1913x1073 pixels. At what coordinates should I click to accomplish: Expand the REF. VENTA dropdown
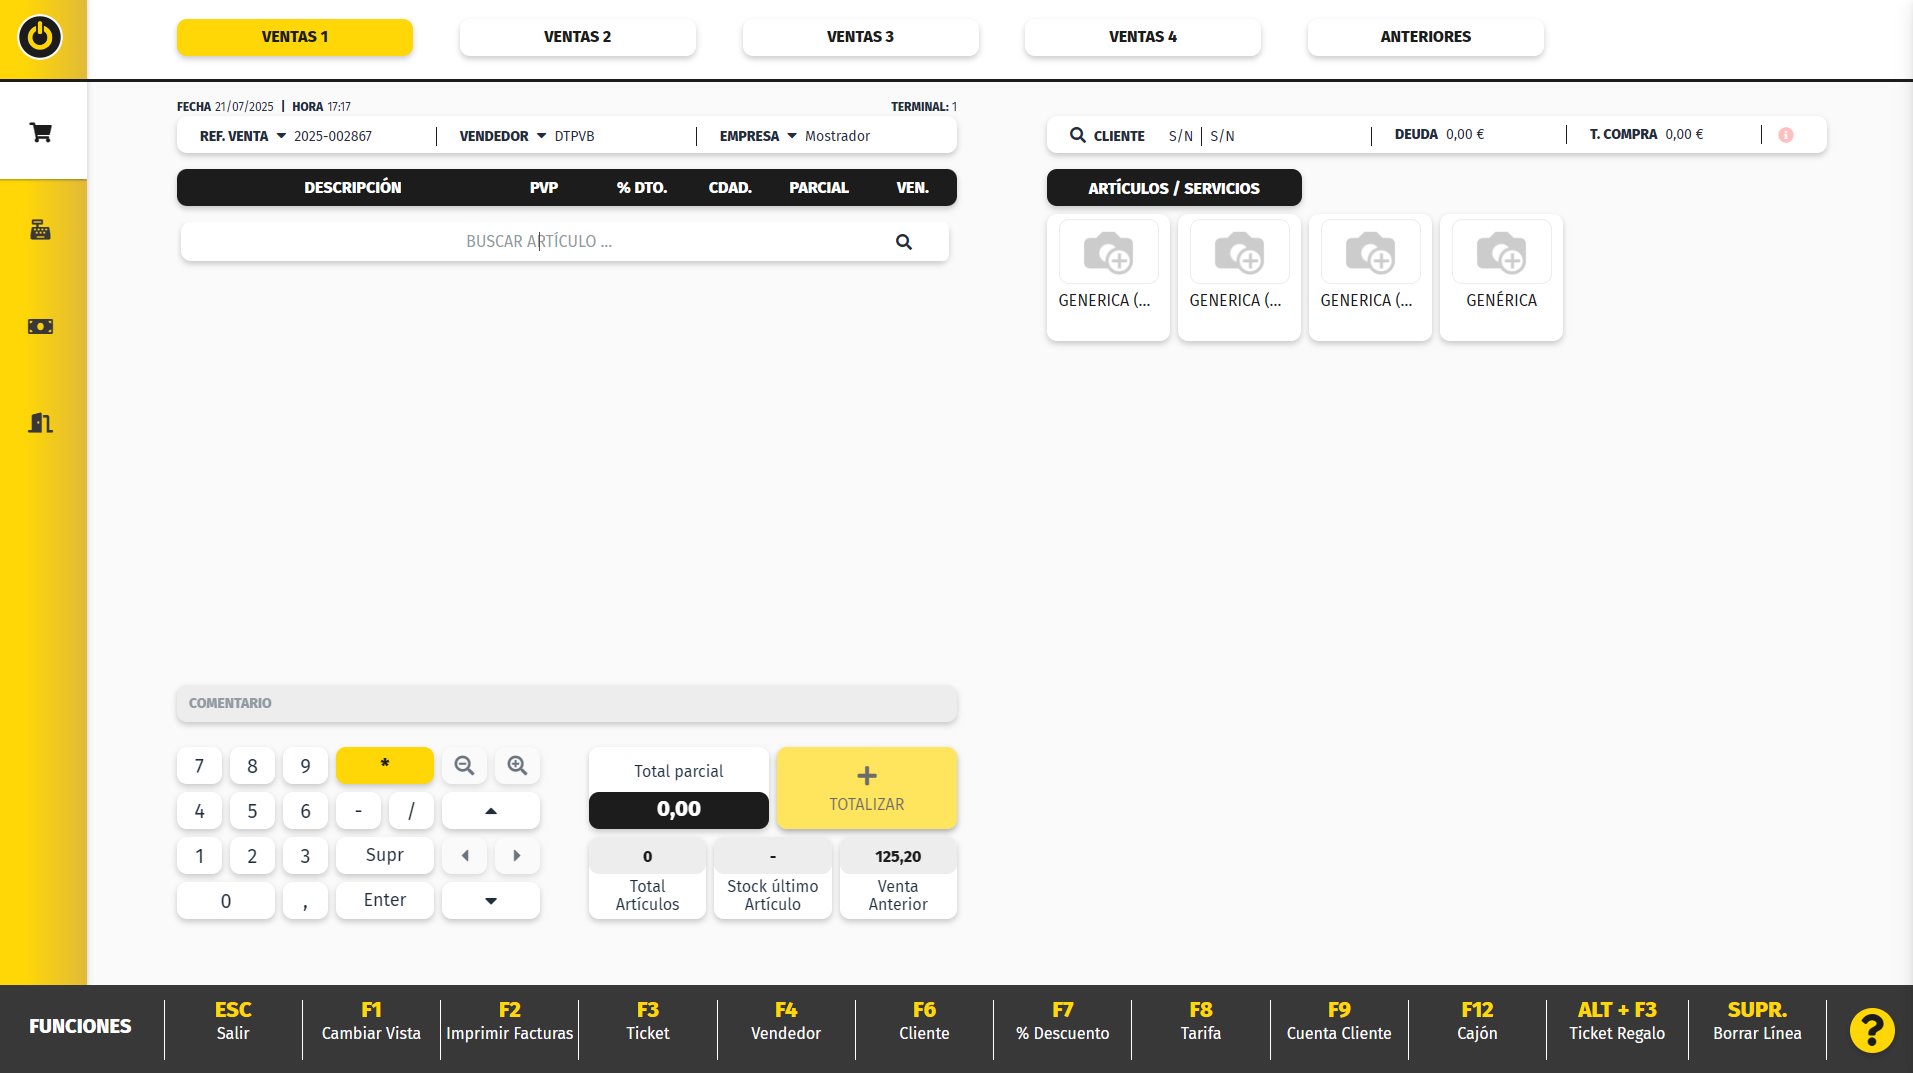coord(281,136)
